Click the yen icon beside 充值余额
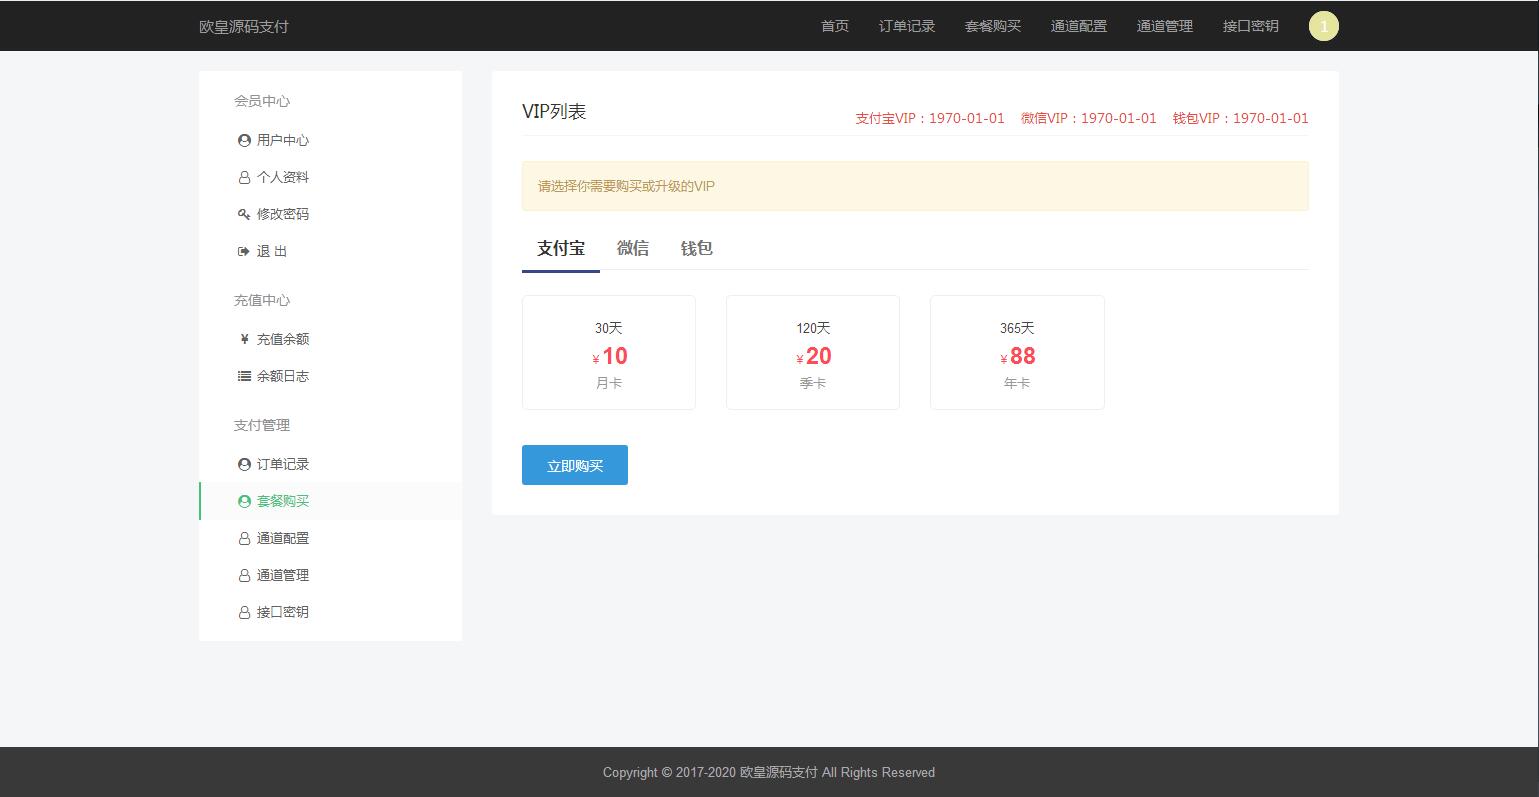 244,340
